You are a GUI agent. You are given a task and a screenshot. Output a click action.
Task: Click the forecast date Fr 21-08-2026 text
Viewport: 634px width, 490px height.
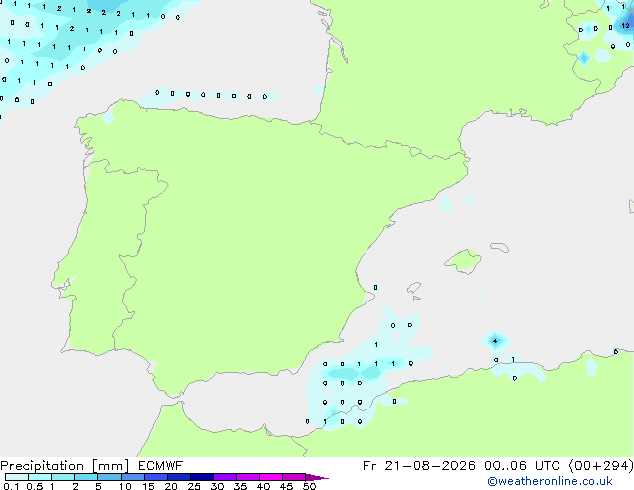pyautogui.click(x=419, y=466)
